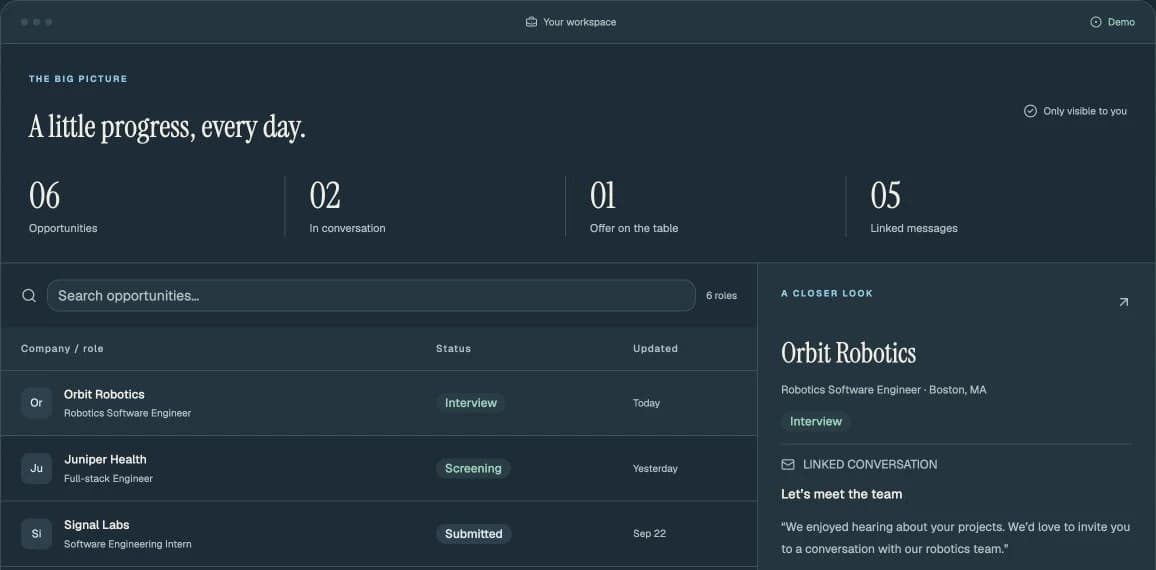Click the Your workspace title

click(x=579, y=22)
